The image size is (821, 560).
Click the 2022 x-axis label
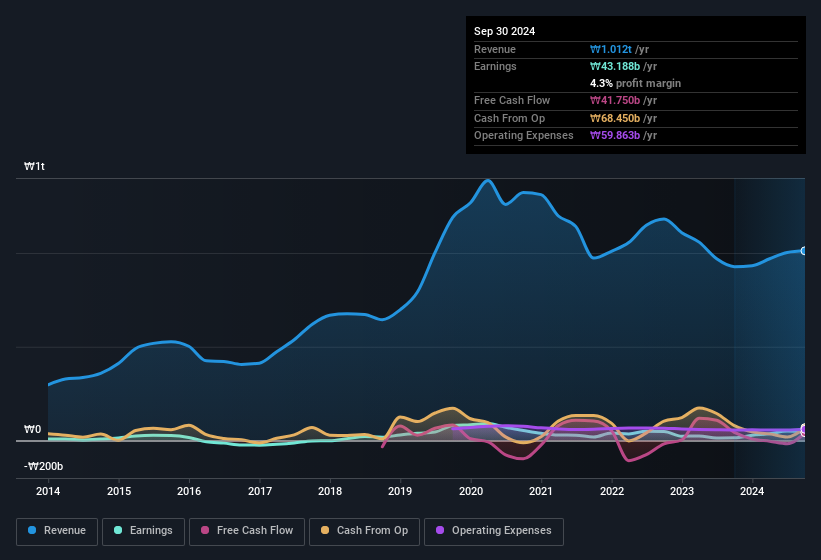click(x=612, y=491)
